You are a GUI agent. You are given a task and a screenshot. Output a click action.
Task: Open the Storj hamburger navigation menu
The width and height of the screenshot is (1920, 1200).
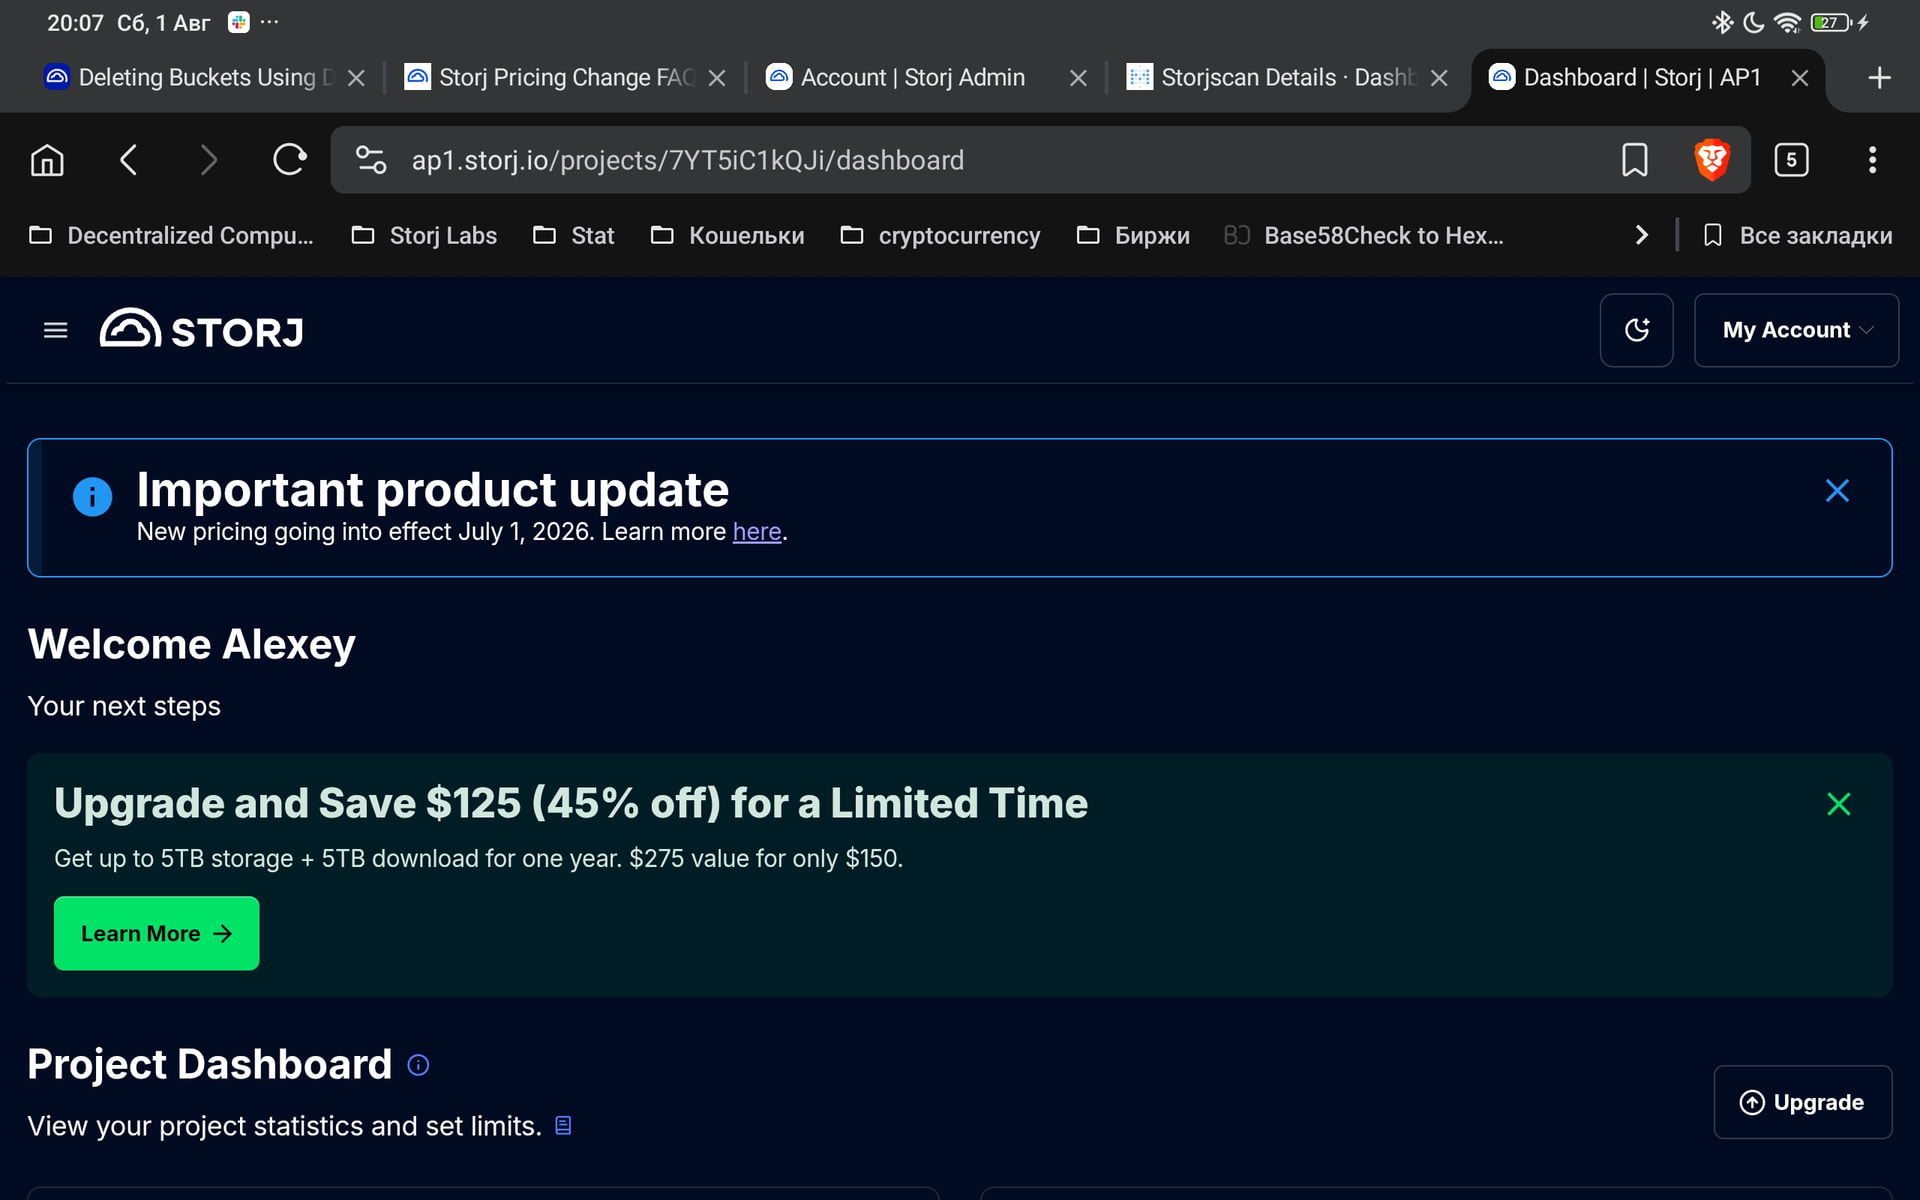tap(56, 330)
